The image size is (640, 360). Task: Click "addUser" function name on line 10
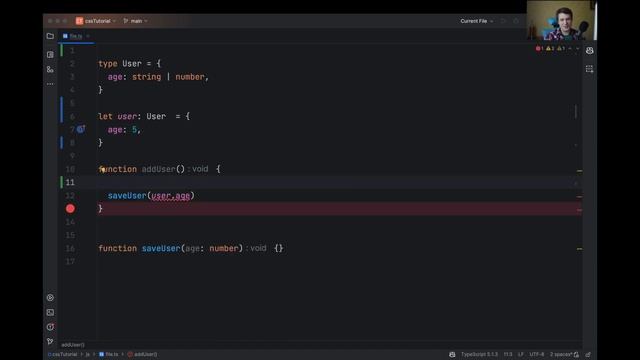click(x=158, y=169)
